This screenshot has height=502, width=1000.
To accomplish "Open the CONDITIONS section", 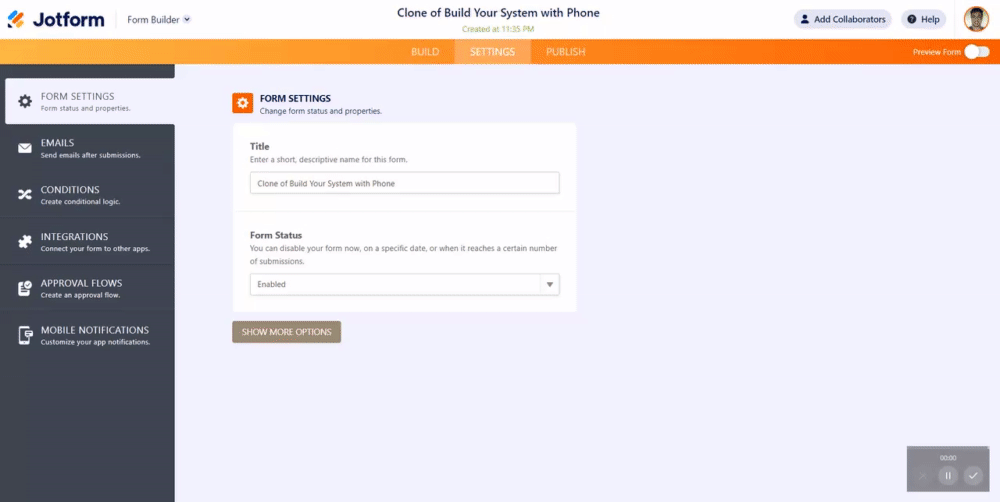I will (x=87, y=195).
